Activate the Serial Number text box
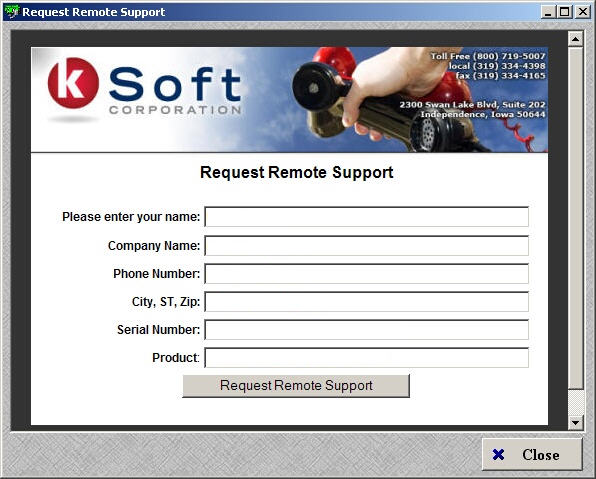Viewport: 596px width, 479px height. (366, 330)
